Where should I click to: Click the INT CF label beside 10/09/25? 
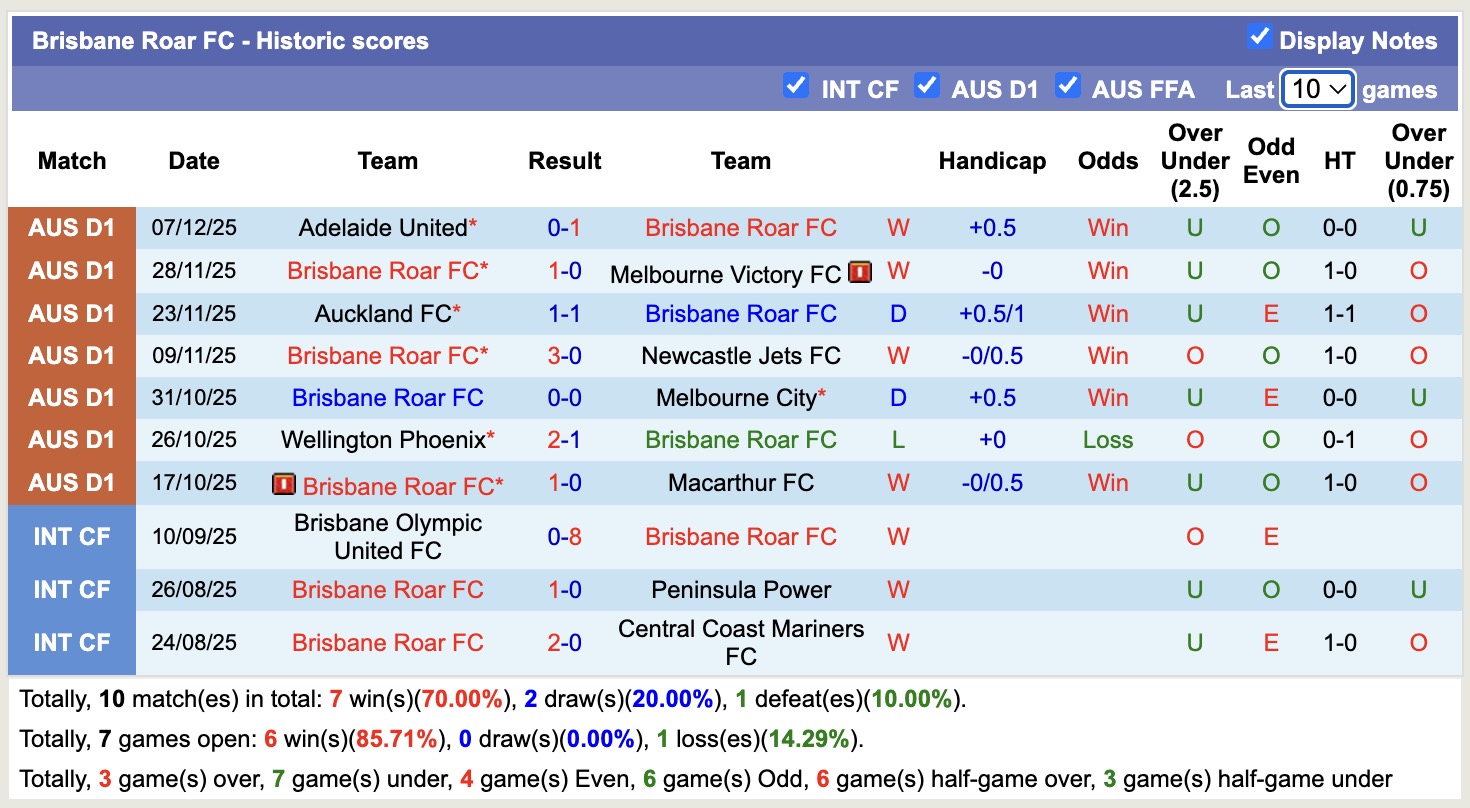[x=71, y=536]
